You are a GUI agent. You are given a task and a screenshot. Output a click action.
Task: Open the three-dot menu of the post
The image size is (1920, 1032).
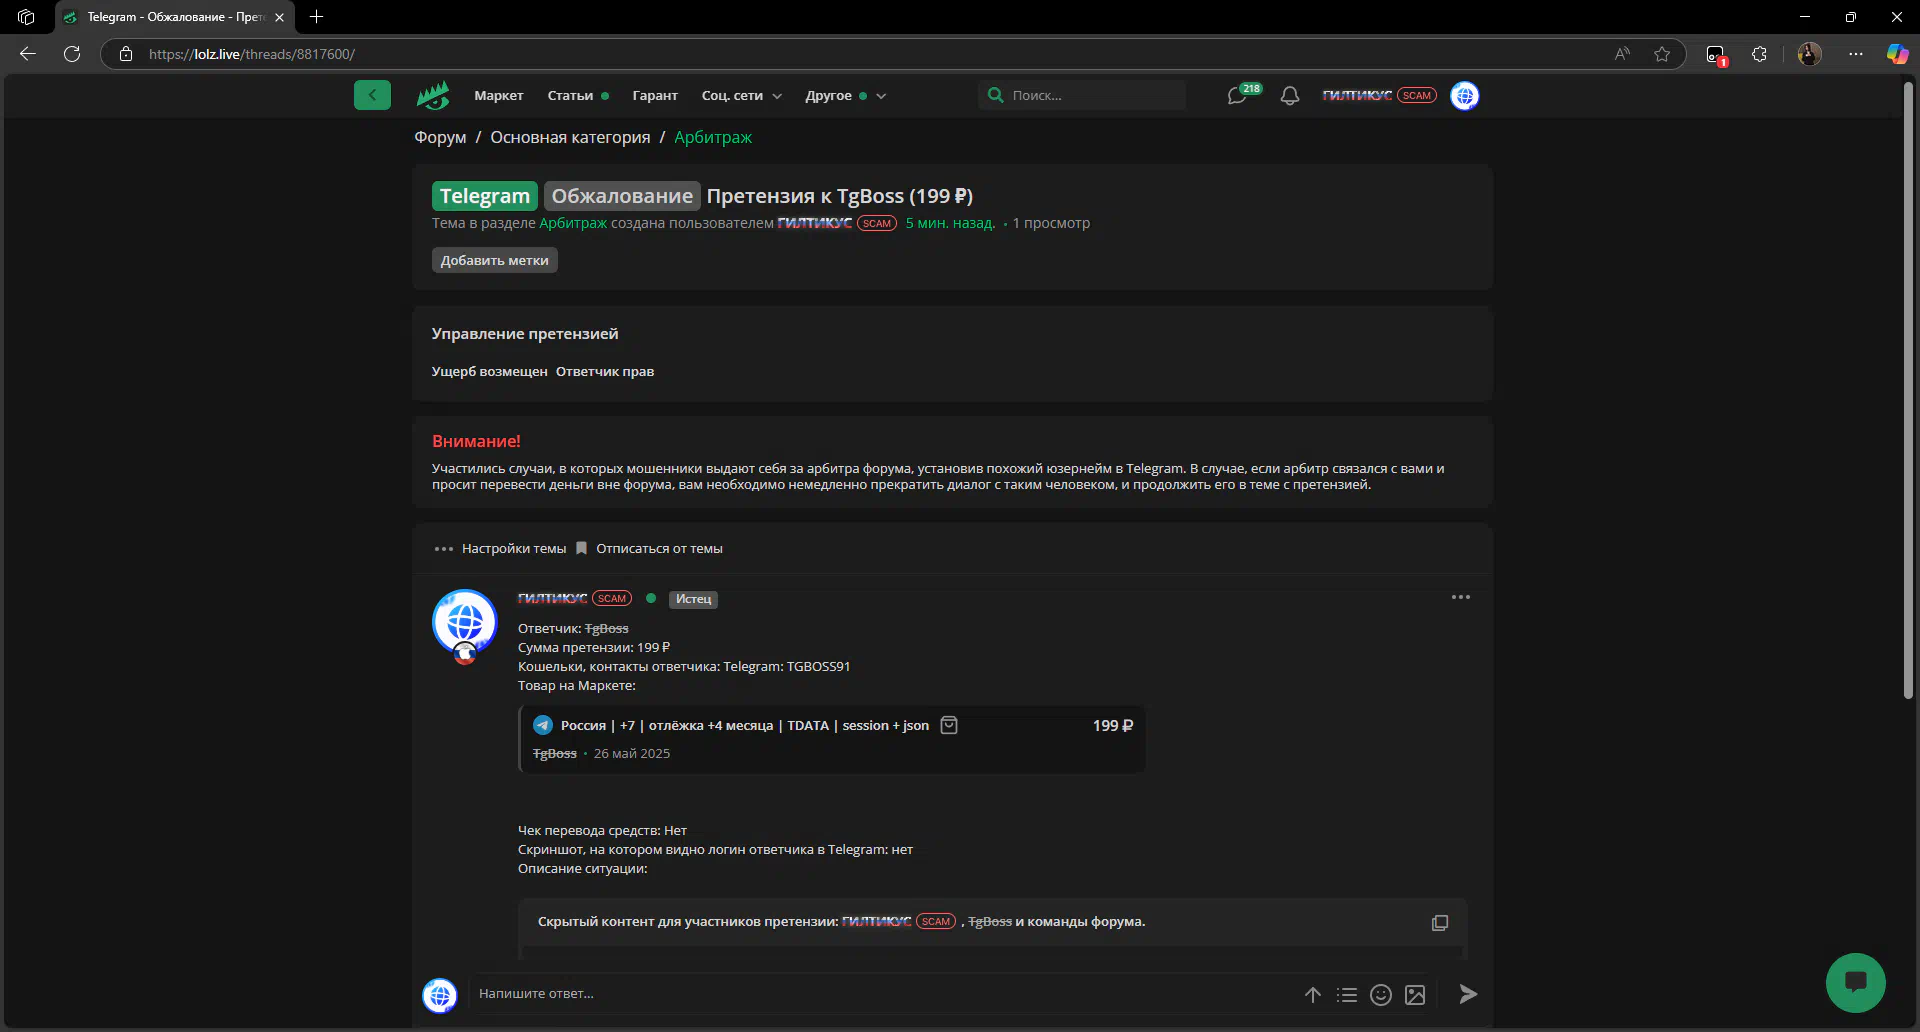click(x=1461, y=597)
